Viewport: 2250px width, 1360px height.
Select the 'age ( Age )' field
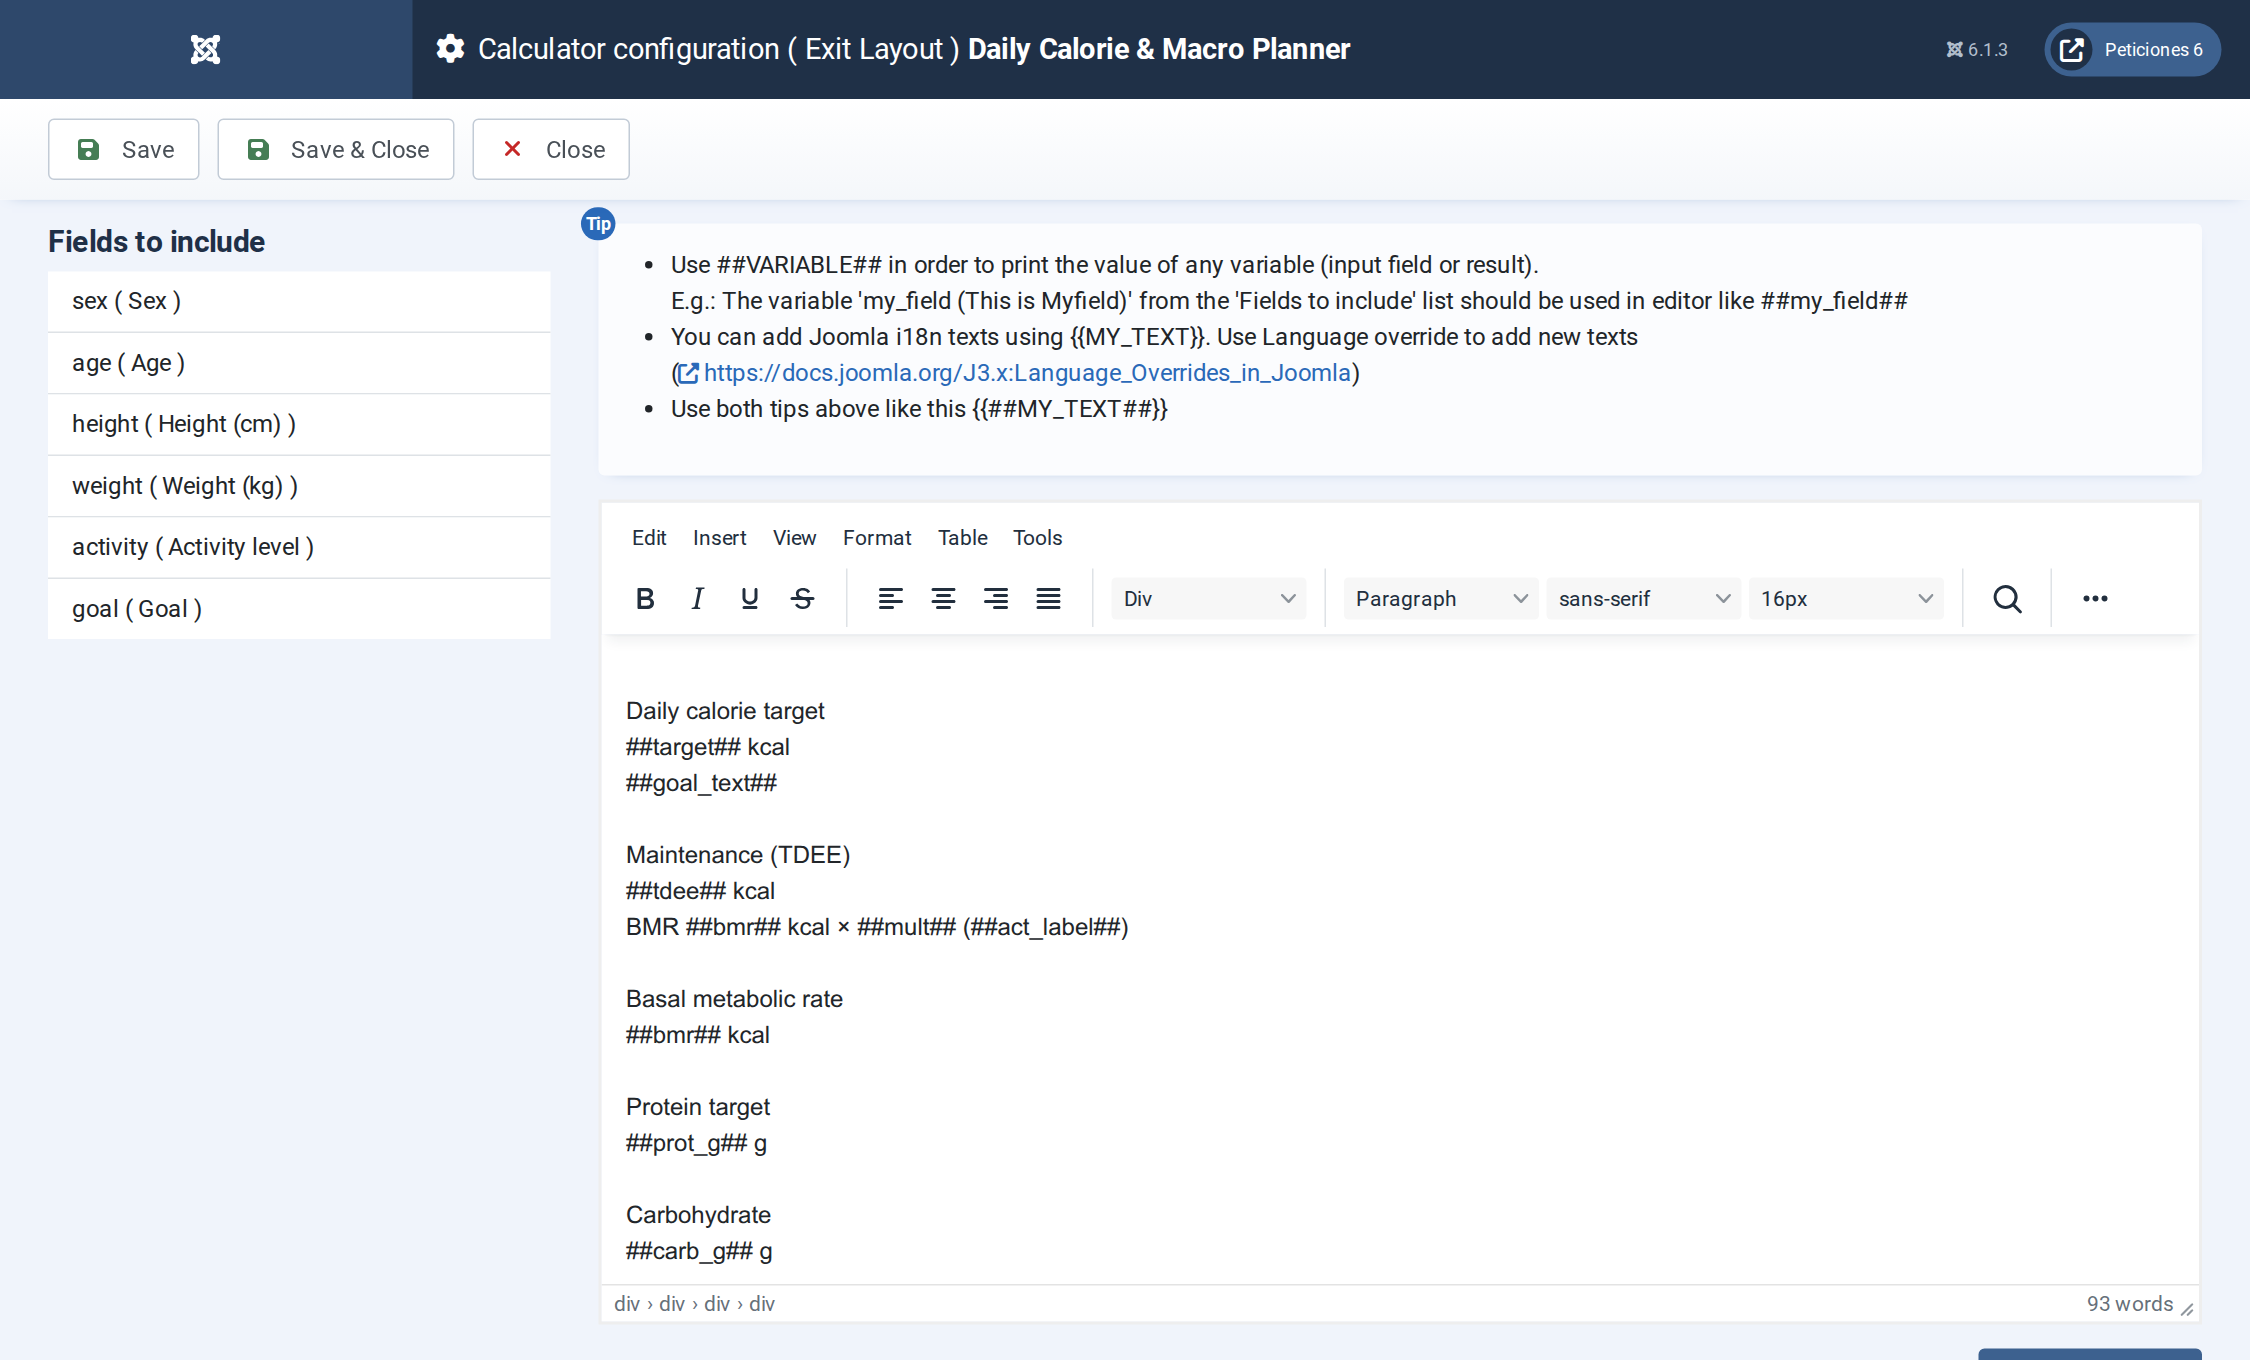(x=299, y=363)
